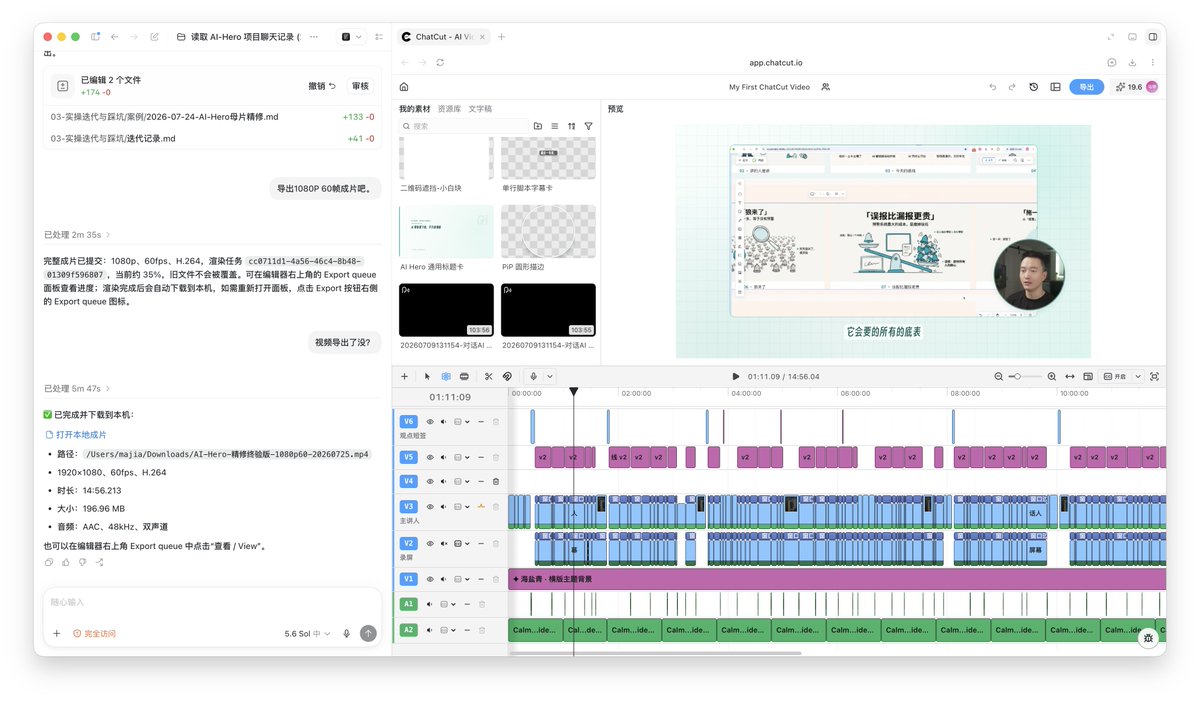Undo with the ChatCut header undo arrow
The width and height of the screenshot is (1200, 701).
993,87
